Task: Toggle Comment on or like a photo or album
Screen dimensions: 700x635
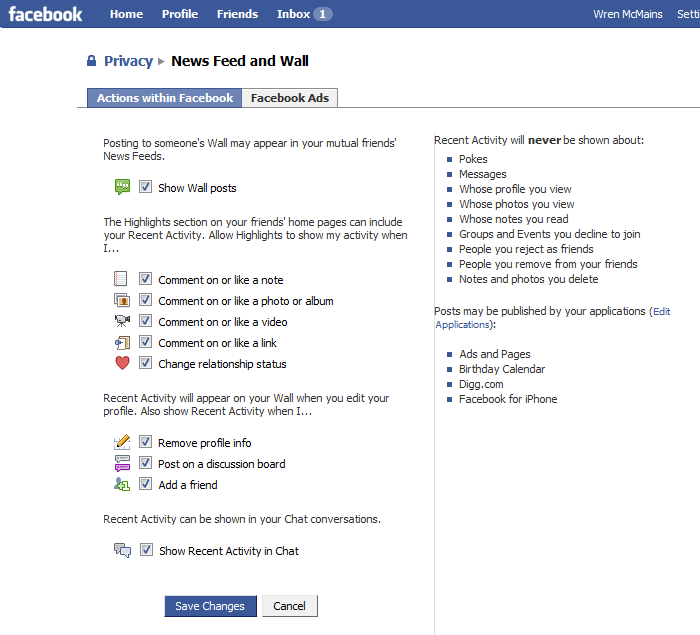Action: click(x=145, y=300)
